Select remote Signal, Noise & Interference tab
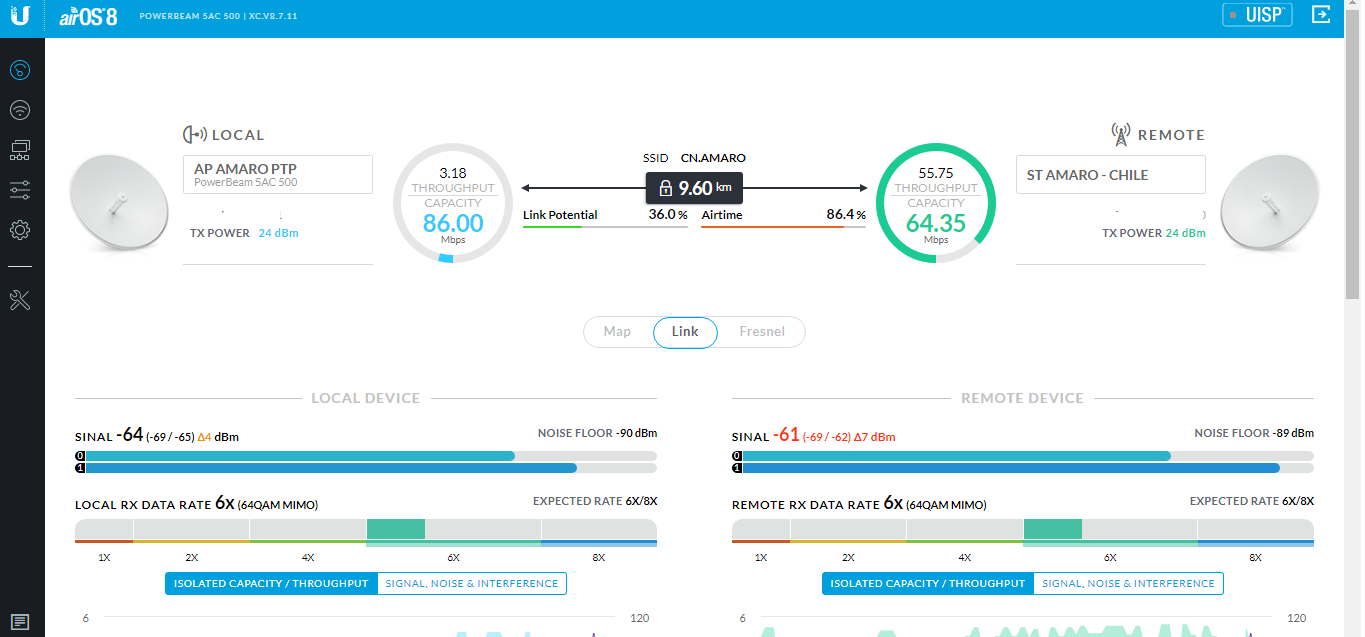This screenshot has height=637, width=1365. [x=1128, y=583]
